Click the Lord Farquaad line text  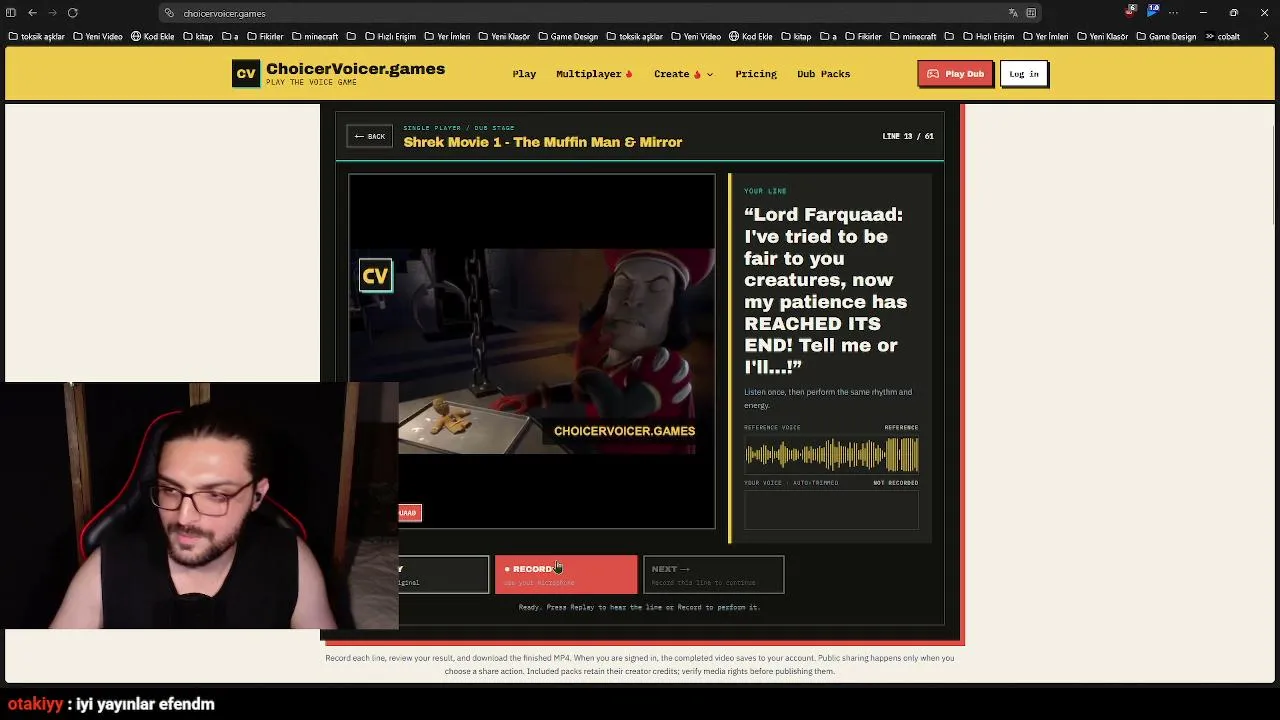pos(826,291)
